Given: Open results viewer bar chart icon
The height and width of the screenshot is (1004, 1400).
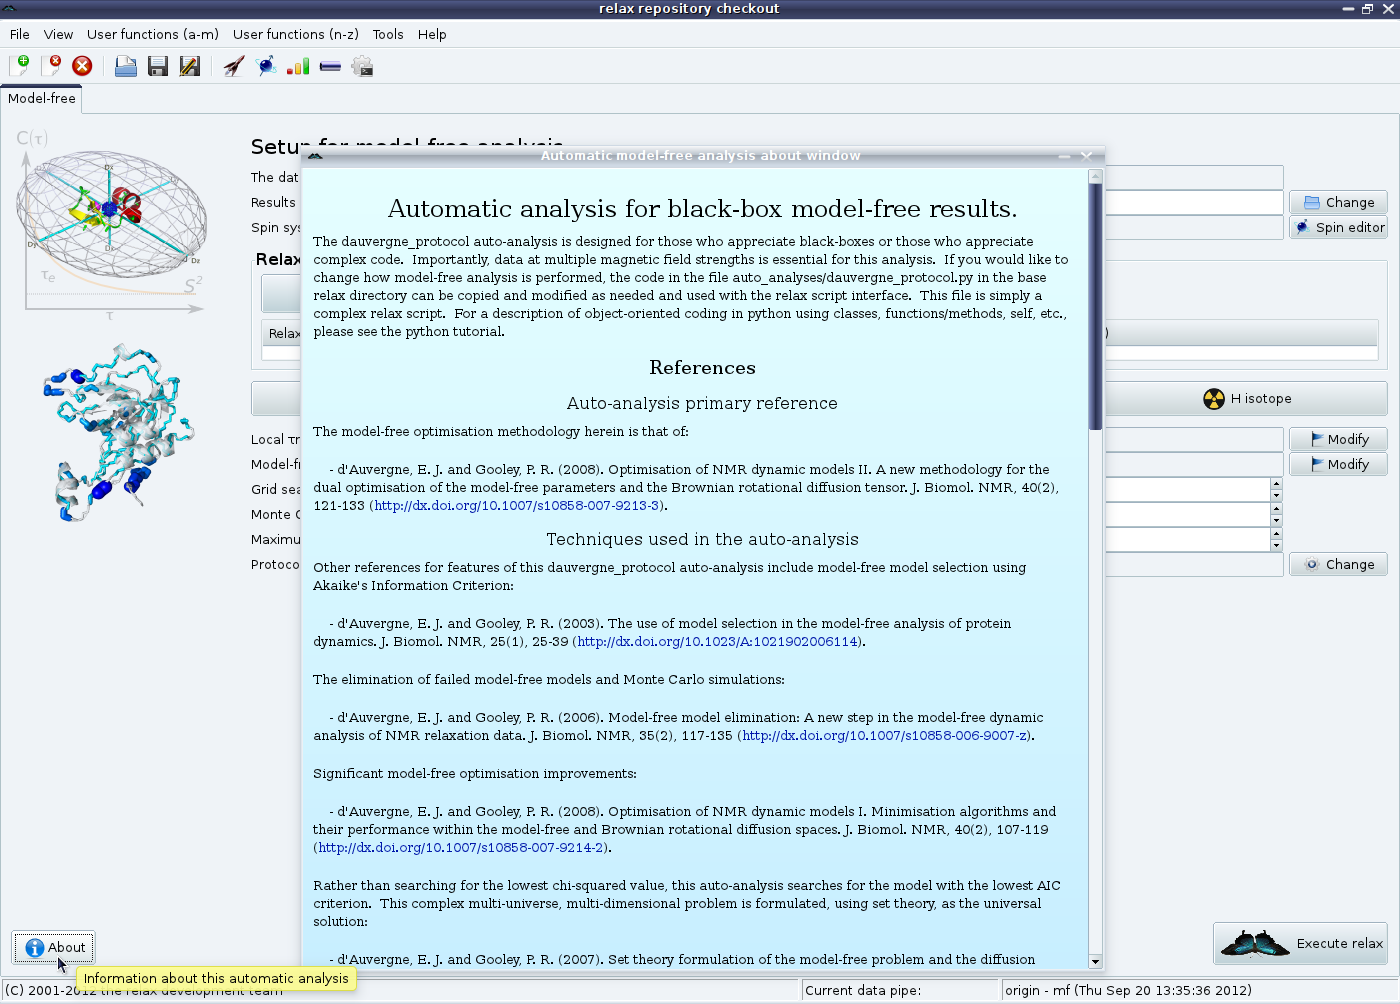Looking at the screenshot, I should tap(298, 66).
